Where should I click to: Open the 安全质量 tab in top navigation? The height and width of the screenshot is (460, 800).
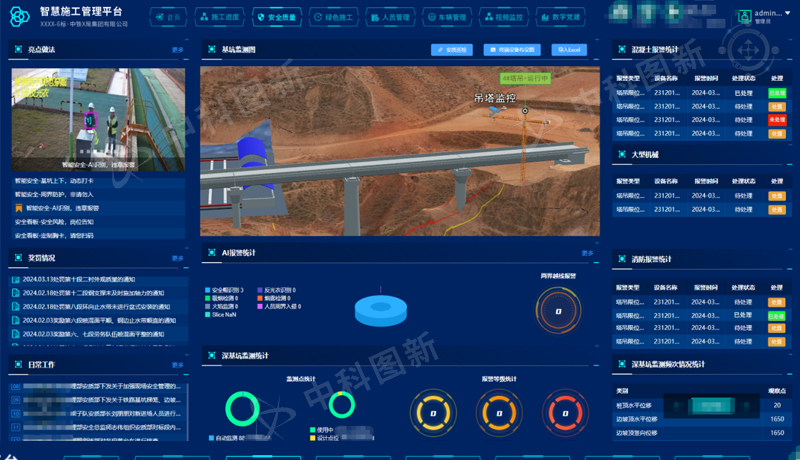coord(275,17)
